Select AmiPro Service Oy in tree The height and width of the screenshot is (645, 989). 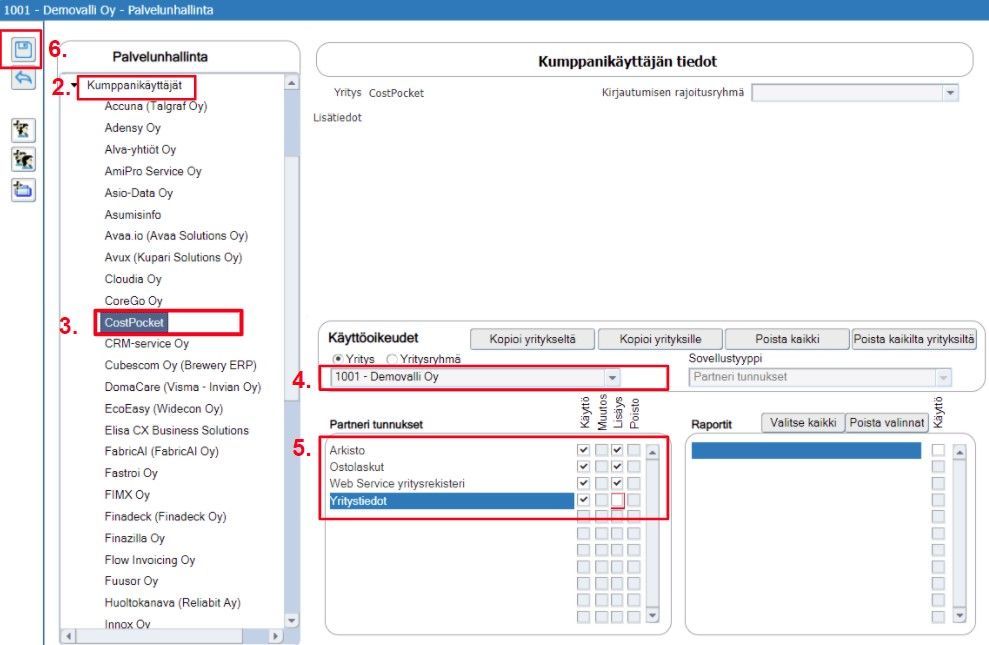pyautogui.click(x=153, y=171)
